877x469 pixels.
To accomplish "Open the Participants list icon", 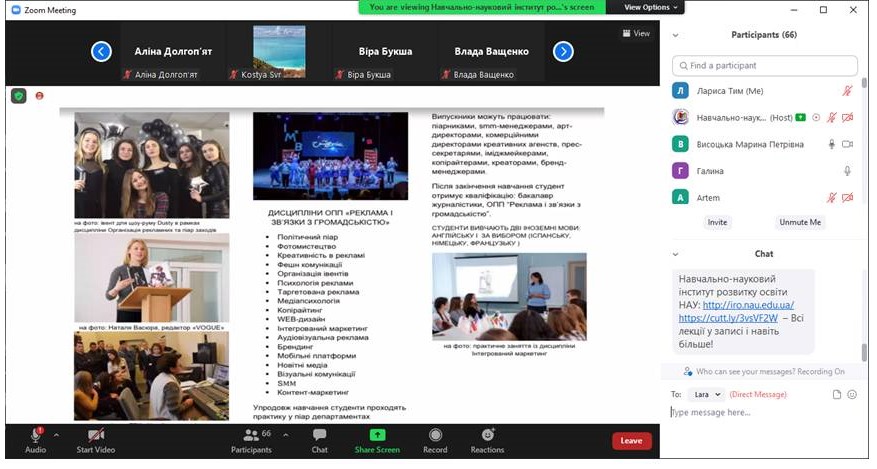I will point(251,435).
